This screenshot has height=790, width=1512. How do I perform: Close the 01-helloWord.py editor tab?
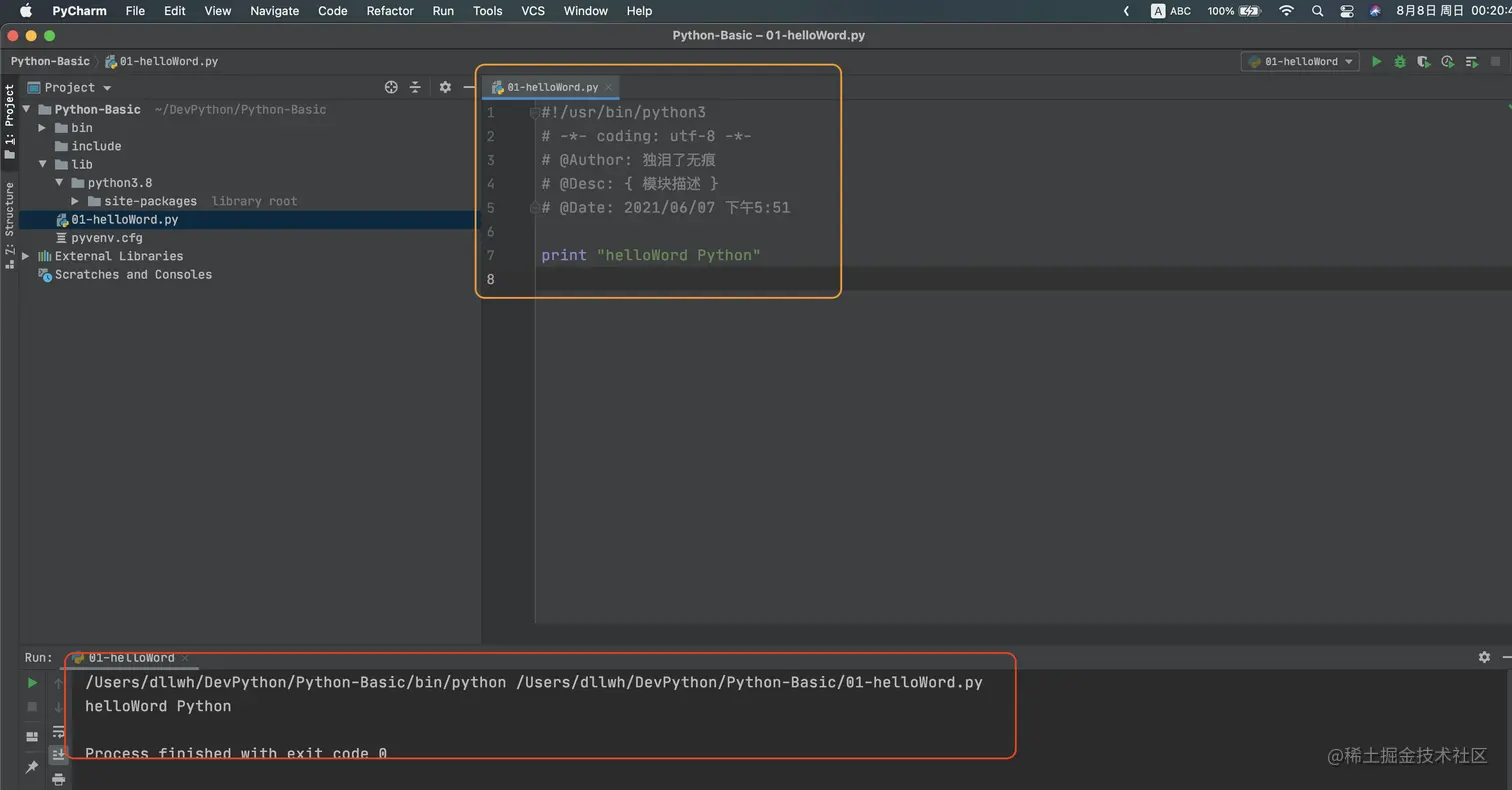pyautogui.click(x=608, y=87)
